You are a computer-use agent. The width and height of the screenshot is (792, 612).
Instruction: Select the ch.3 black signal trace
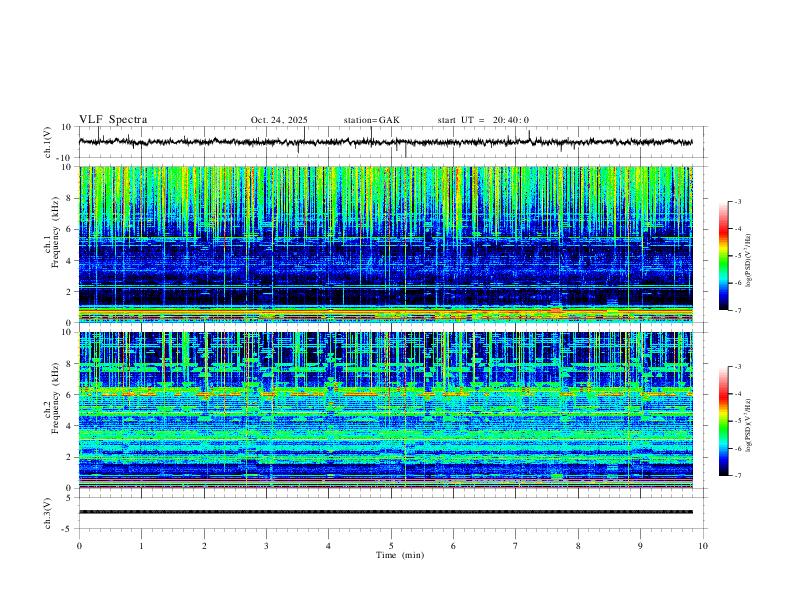click(386, 512)
